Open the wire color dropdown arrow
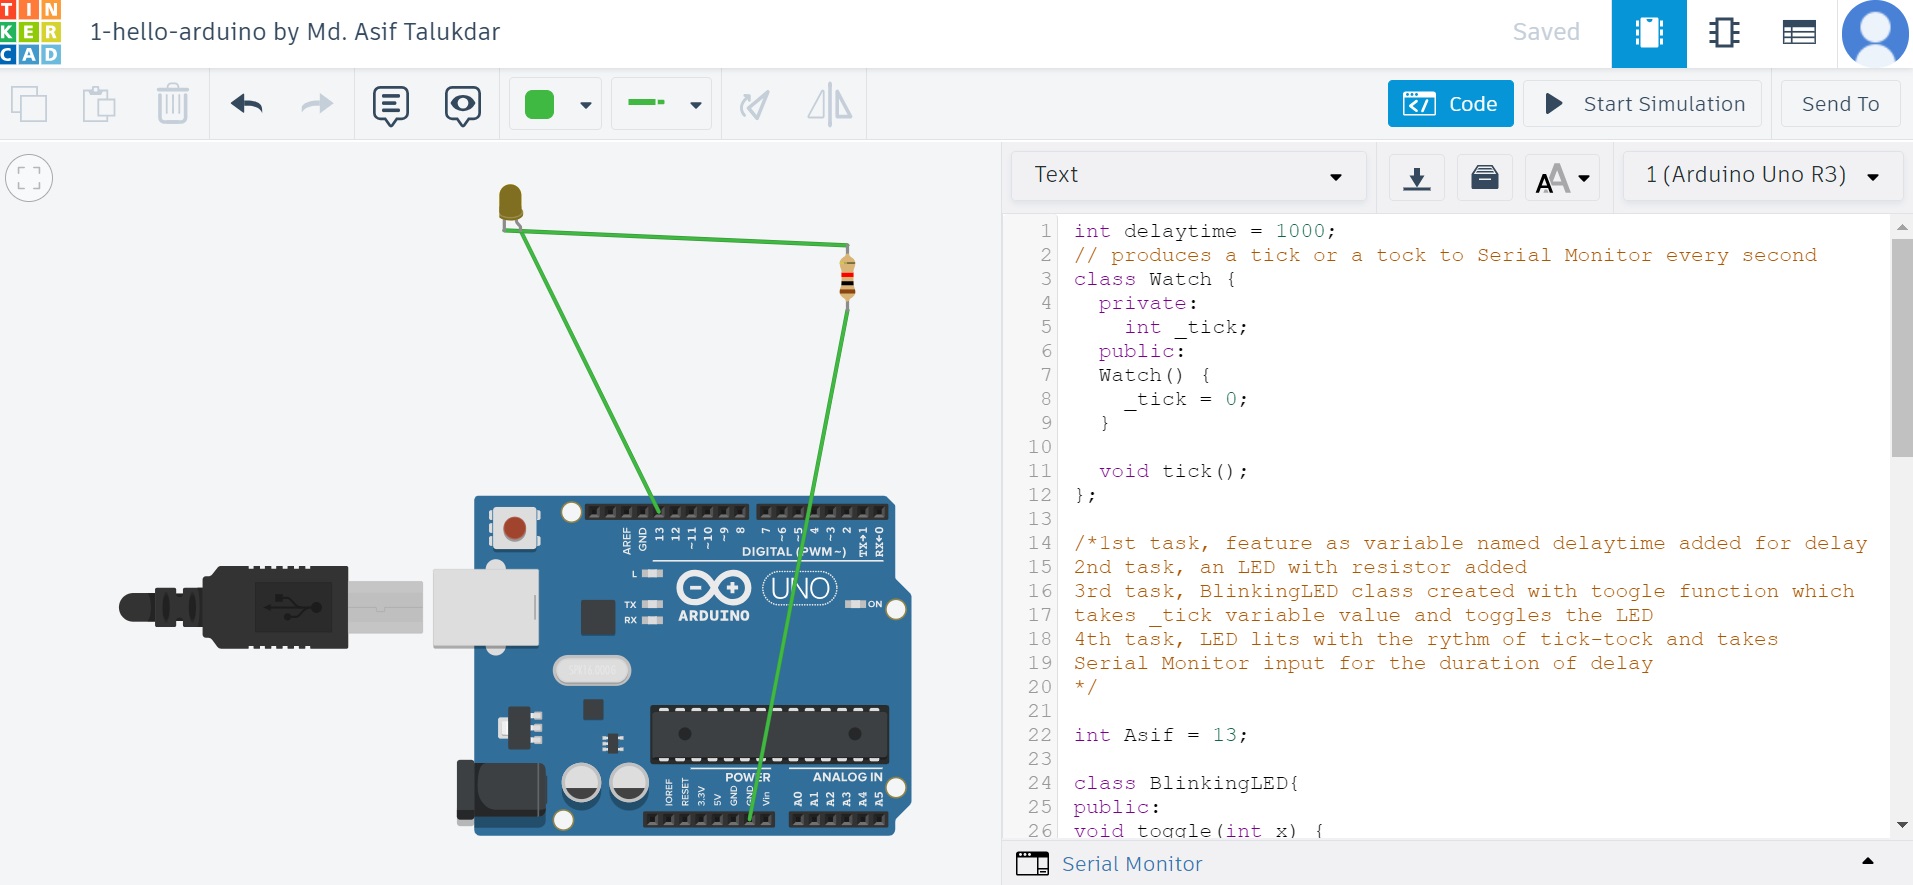Viewport: 1913px width, 885px height. [586, 105]
